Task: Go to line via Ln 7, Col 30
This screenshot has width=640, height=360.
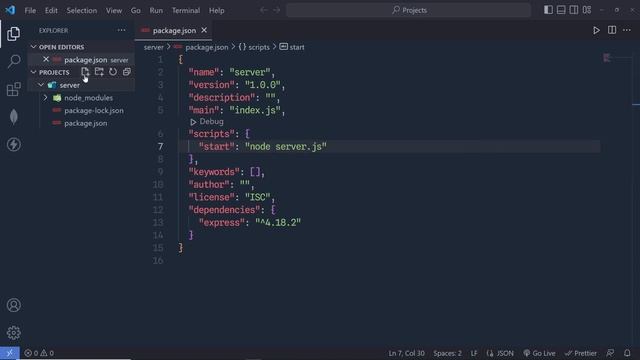Action: [x=407, y=353]
